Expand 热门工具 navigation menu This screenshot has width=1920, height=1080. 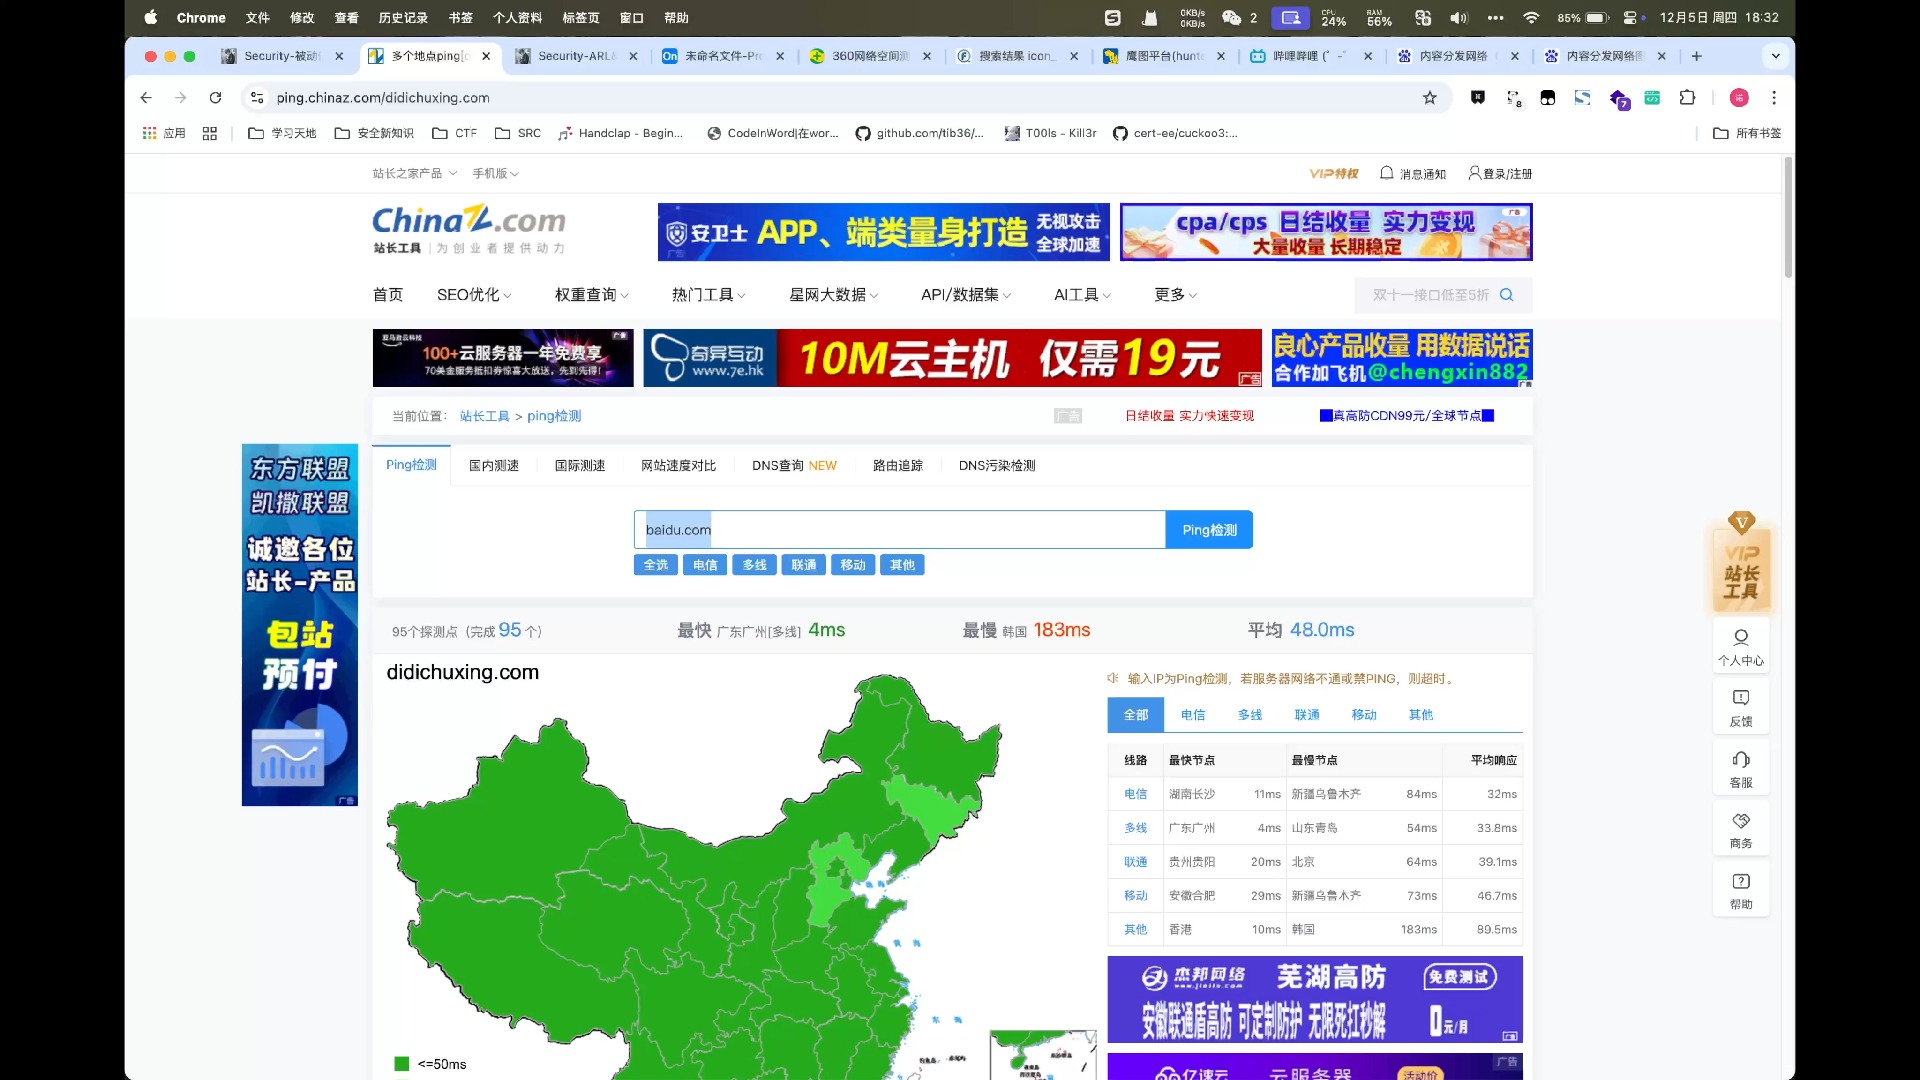point(709,294)
